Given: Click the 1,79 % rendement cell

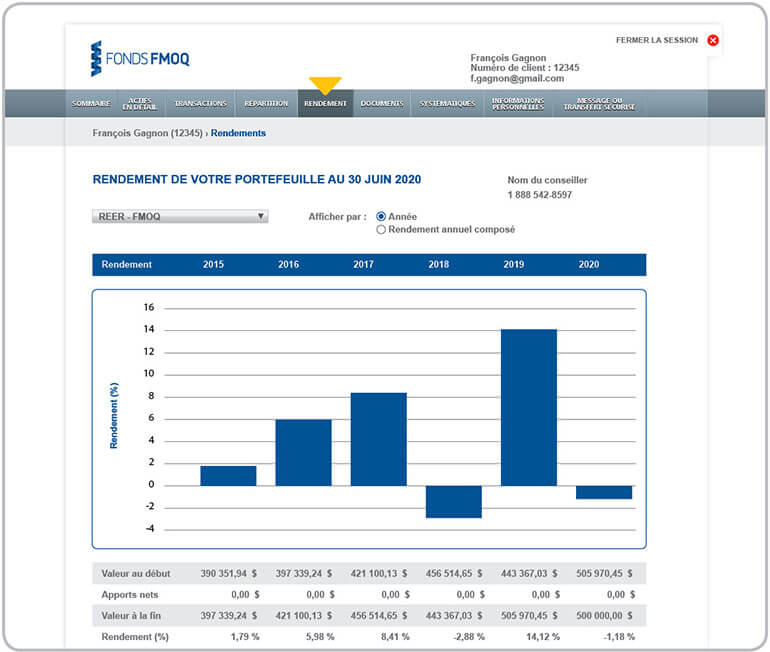Looking at the screenshot, I should [245, 637].
